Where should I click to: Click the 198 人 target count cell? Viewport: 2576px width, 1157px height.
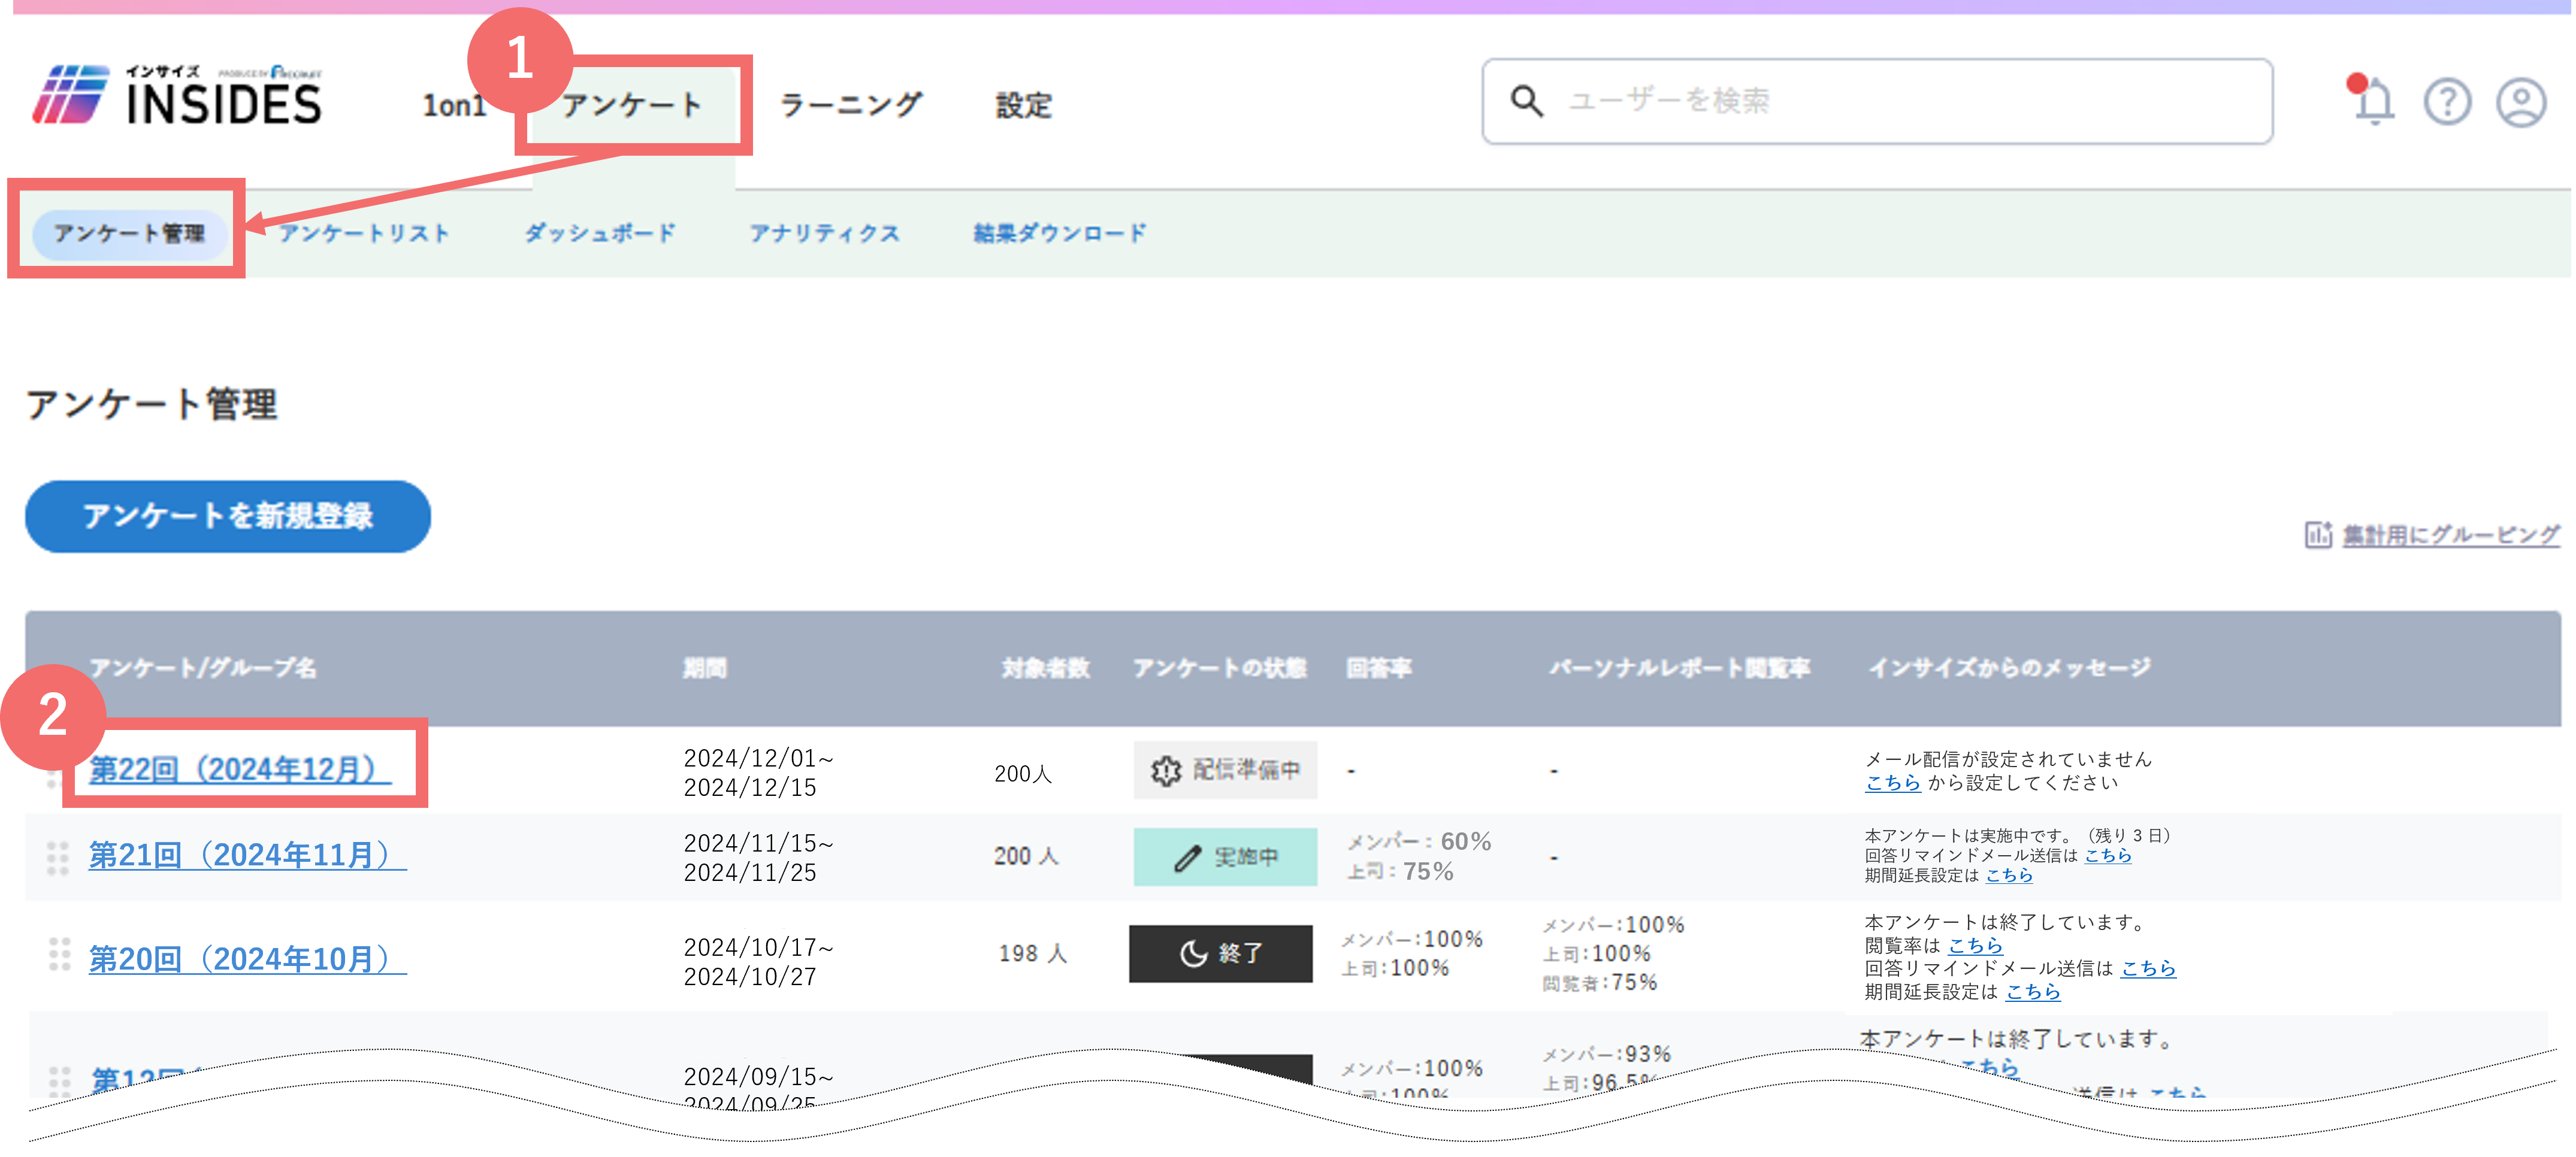tap(1033, 954)
